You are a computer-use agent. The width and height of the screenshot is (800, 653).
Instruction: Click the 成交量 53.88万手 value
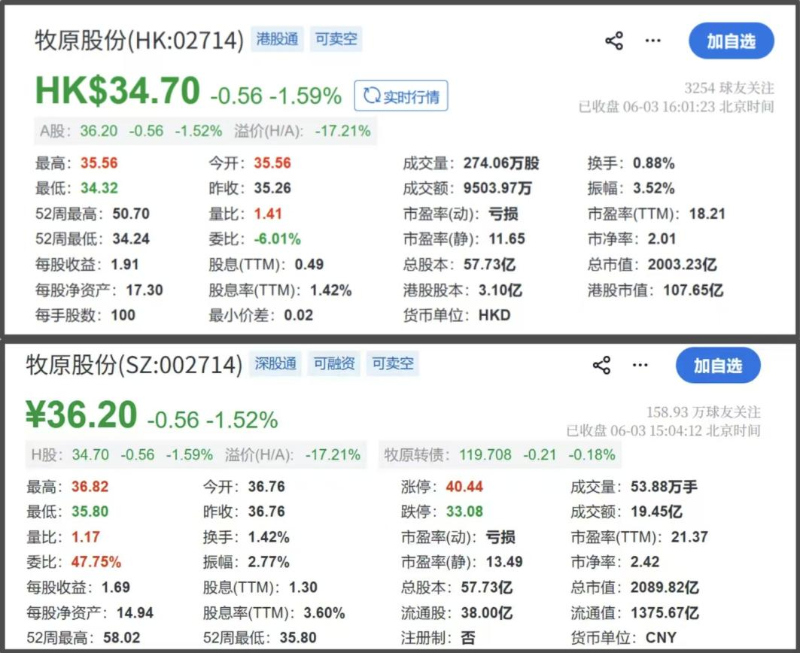pyautogui.click(x=664, y=487)
